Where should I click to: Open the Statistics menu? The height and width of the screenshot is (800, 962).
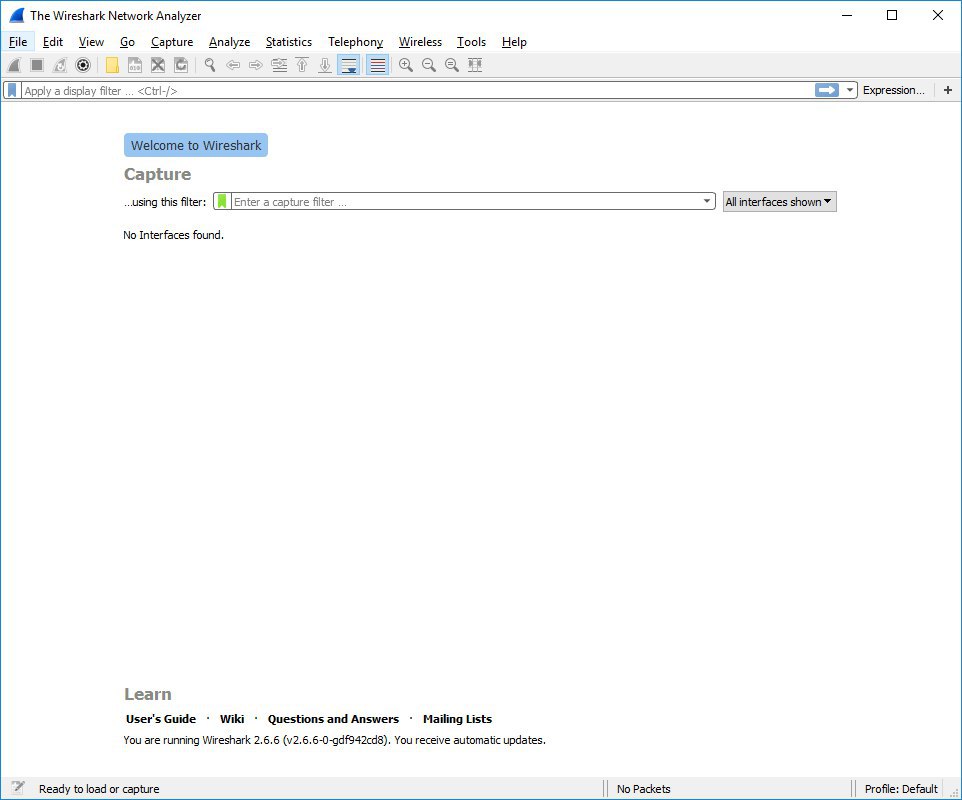pos(288,42)
